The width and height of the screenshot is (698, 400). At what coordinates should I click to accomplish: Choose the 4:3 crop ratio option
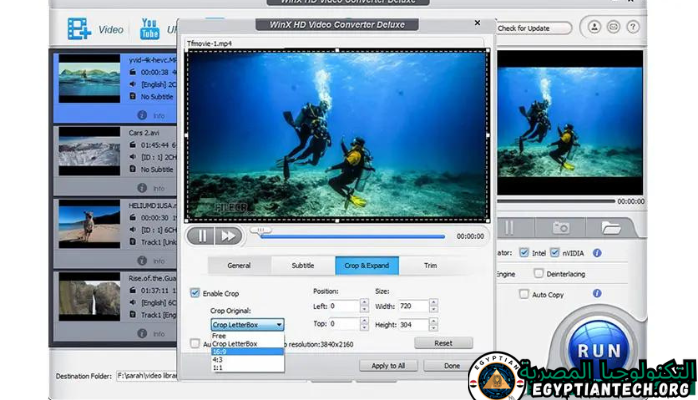[217, 360]
